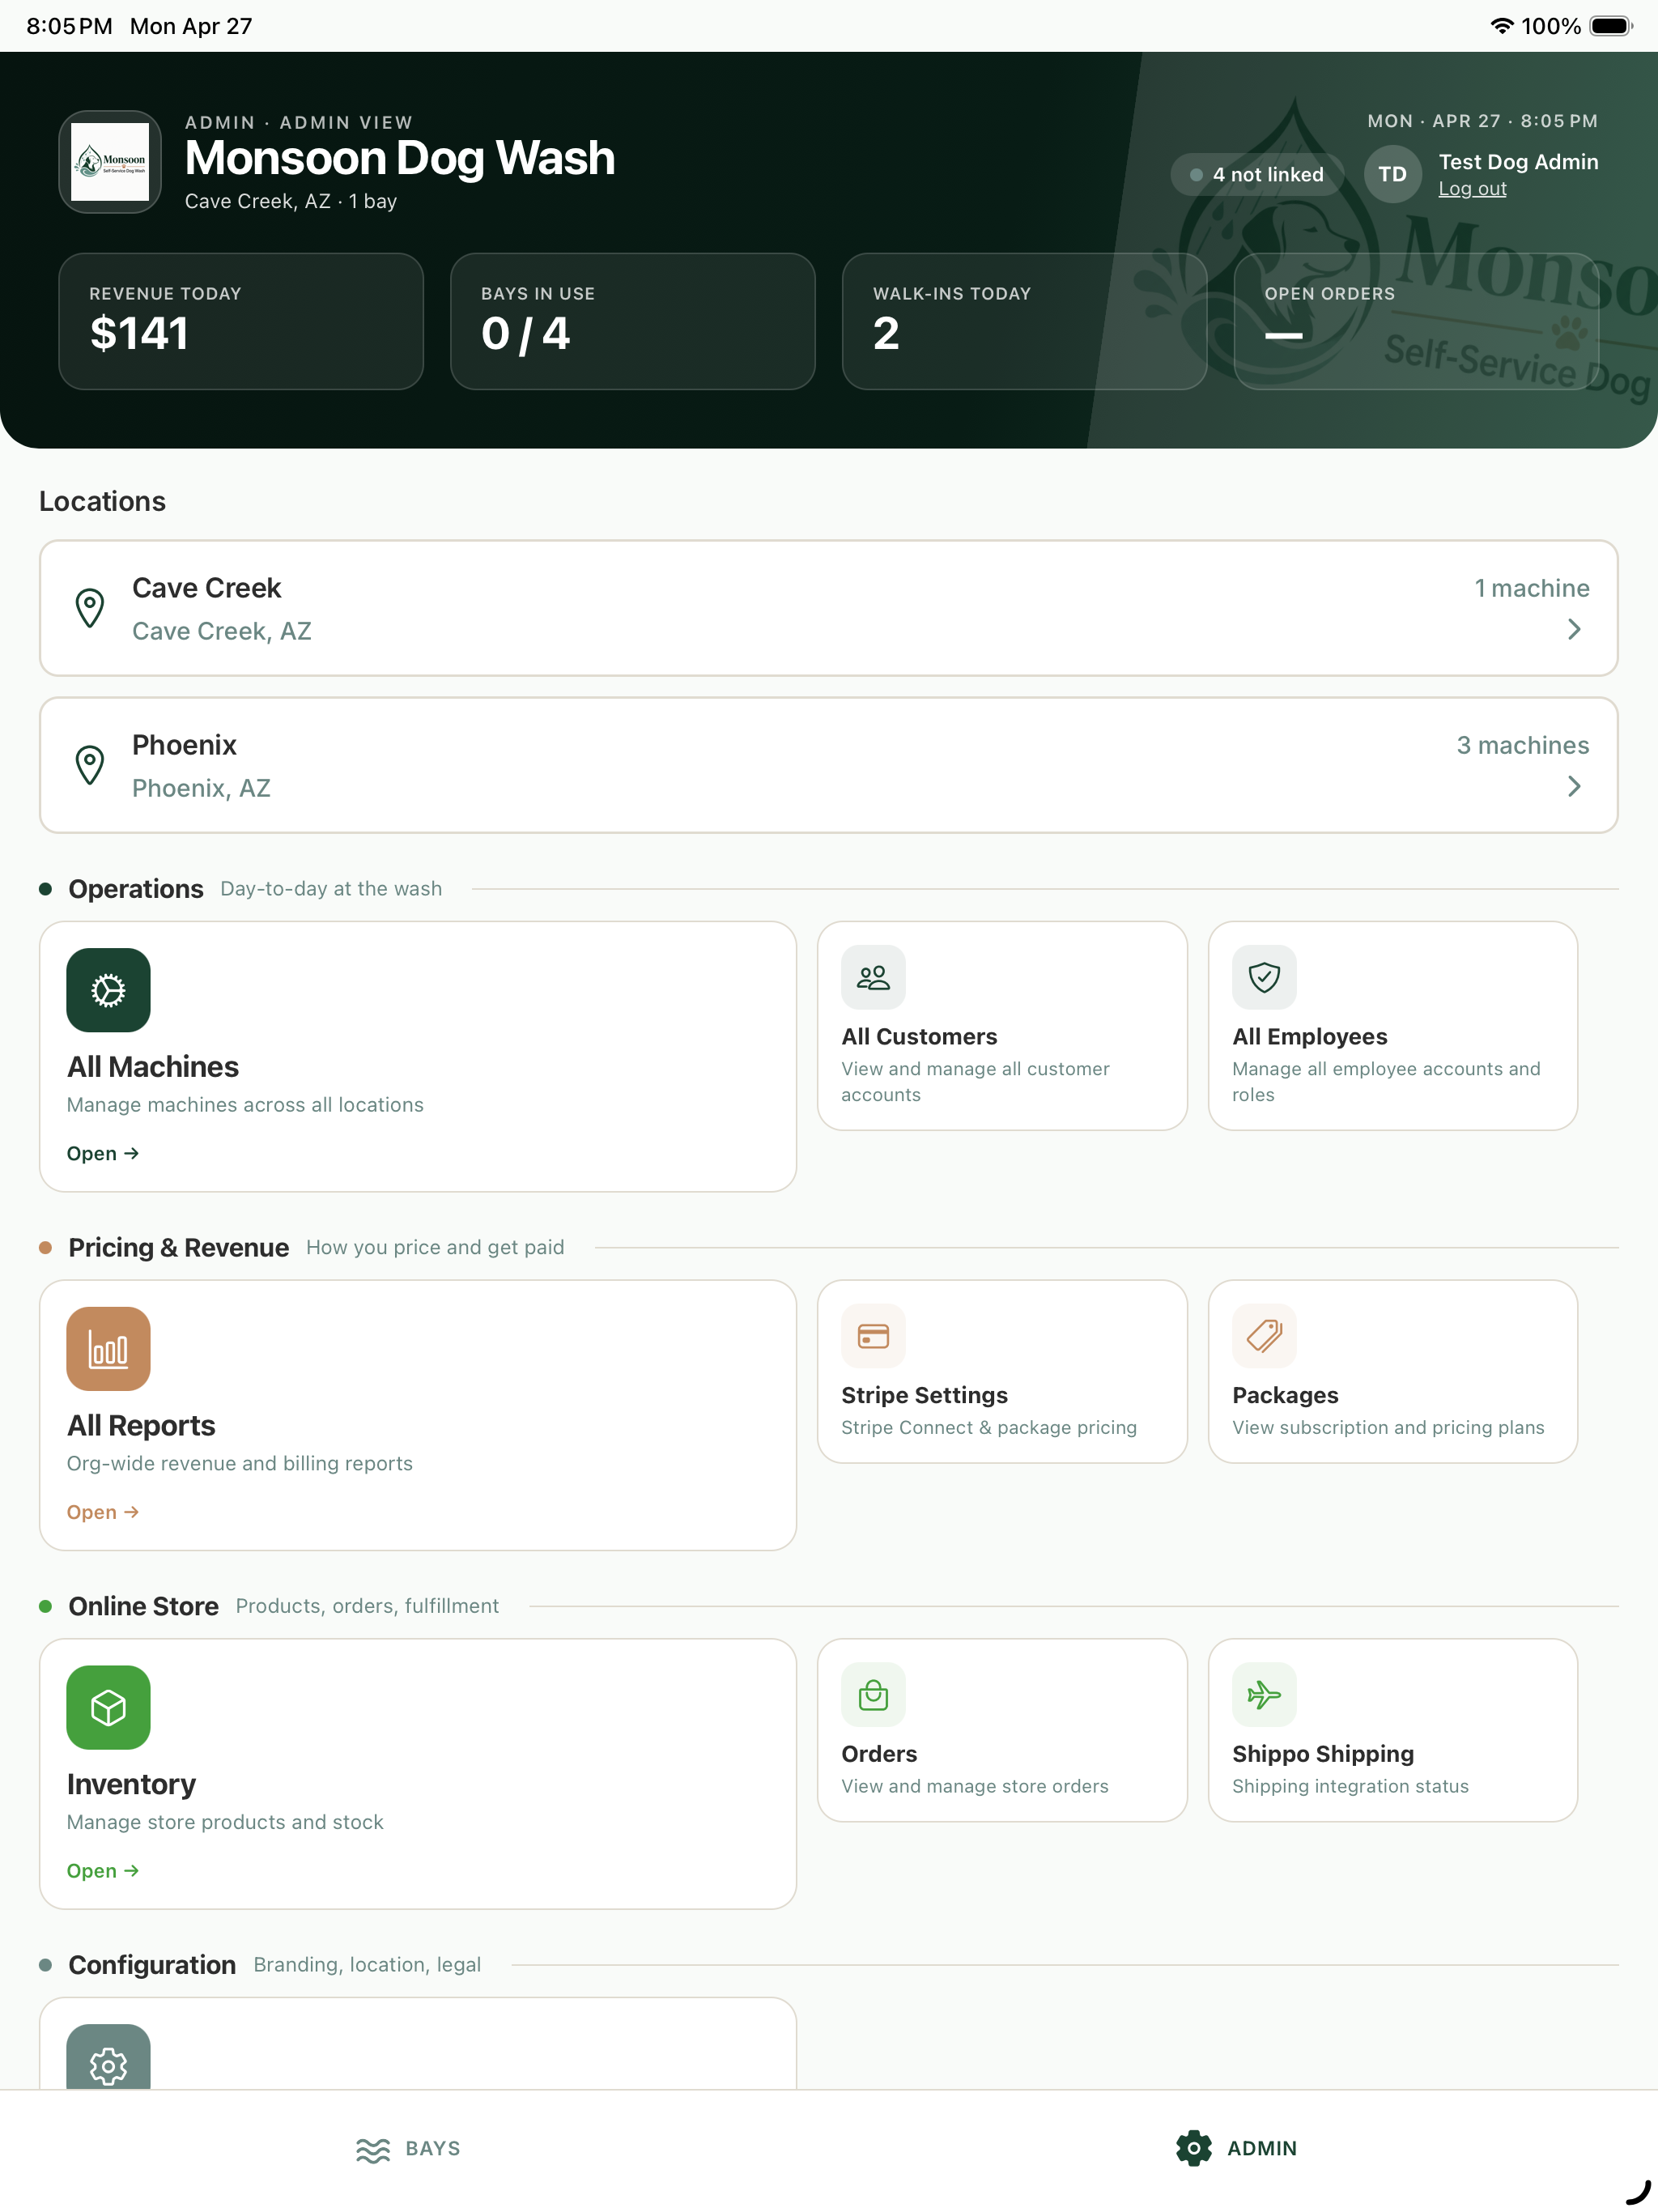
Task: Click the 'Locations' heading
Action: click(x=102, y=501)
